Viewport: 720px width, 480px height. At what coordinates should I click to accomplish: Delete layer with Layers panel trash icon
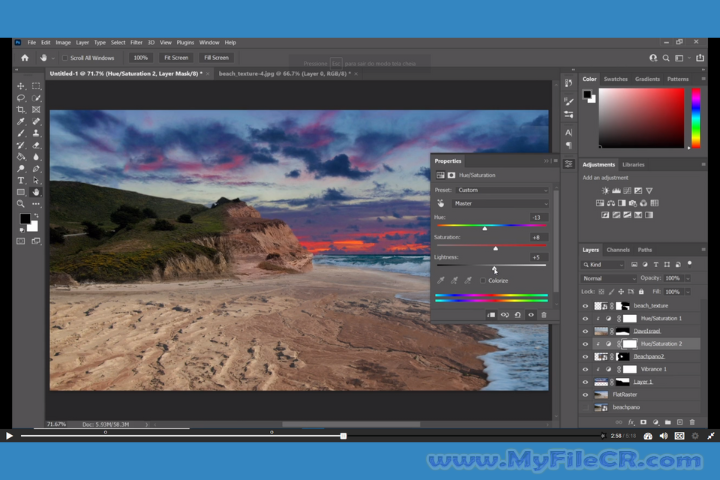(x=692, y=422)
